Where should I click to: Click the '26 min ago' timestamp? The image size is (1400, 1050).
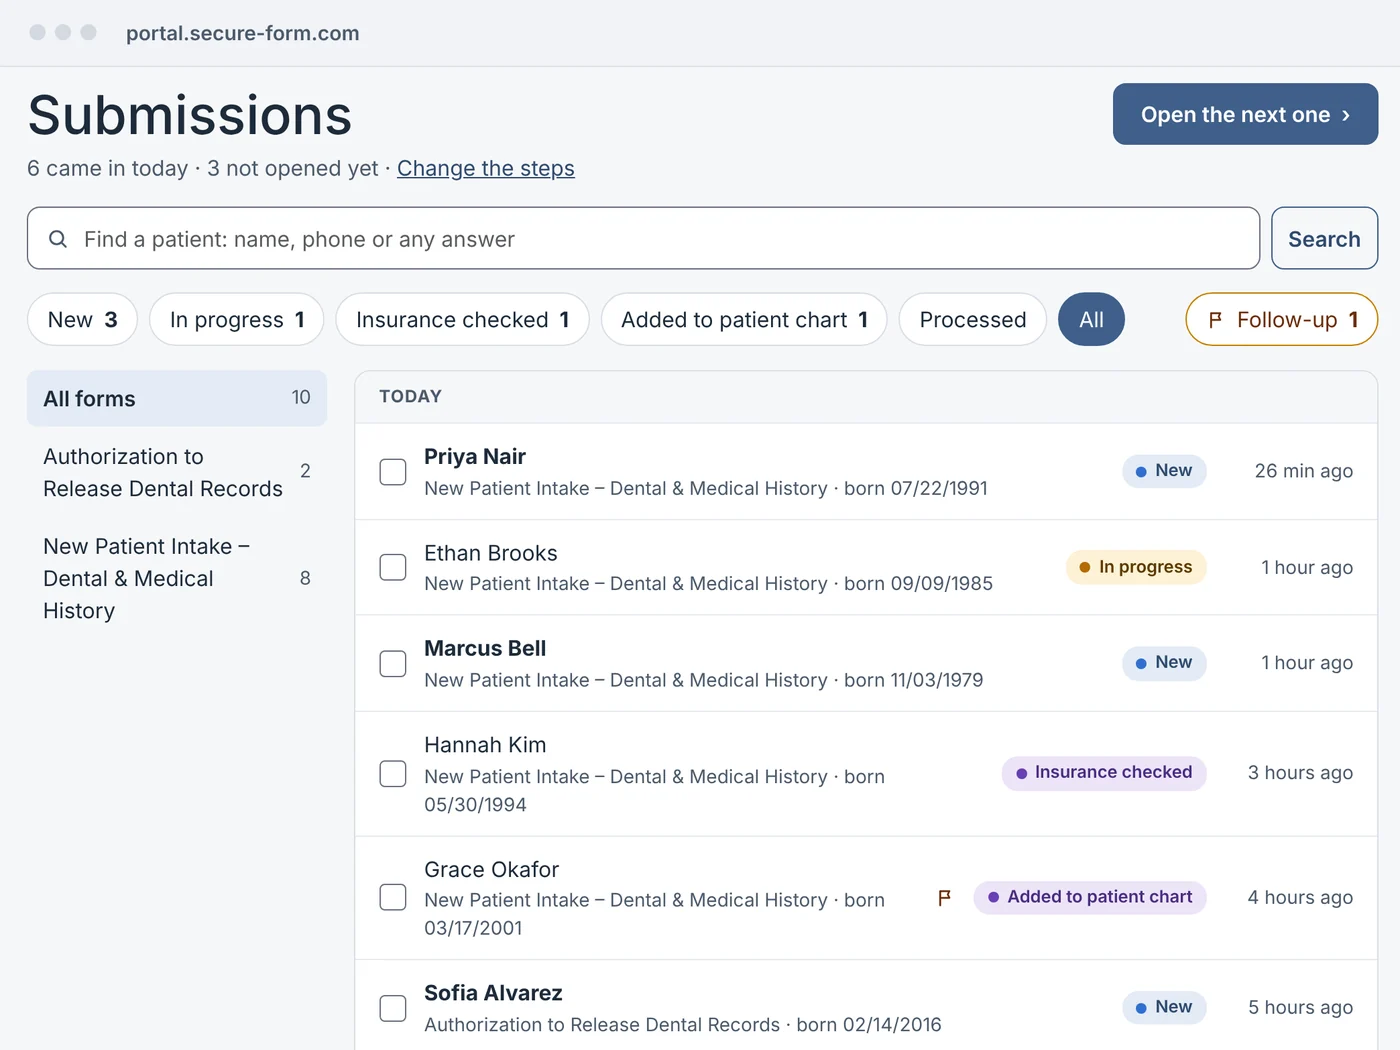1304,470
